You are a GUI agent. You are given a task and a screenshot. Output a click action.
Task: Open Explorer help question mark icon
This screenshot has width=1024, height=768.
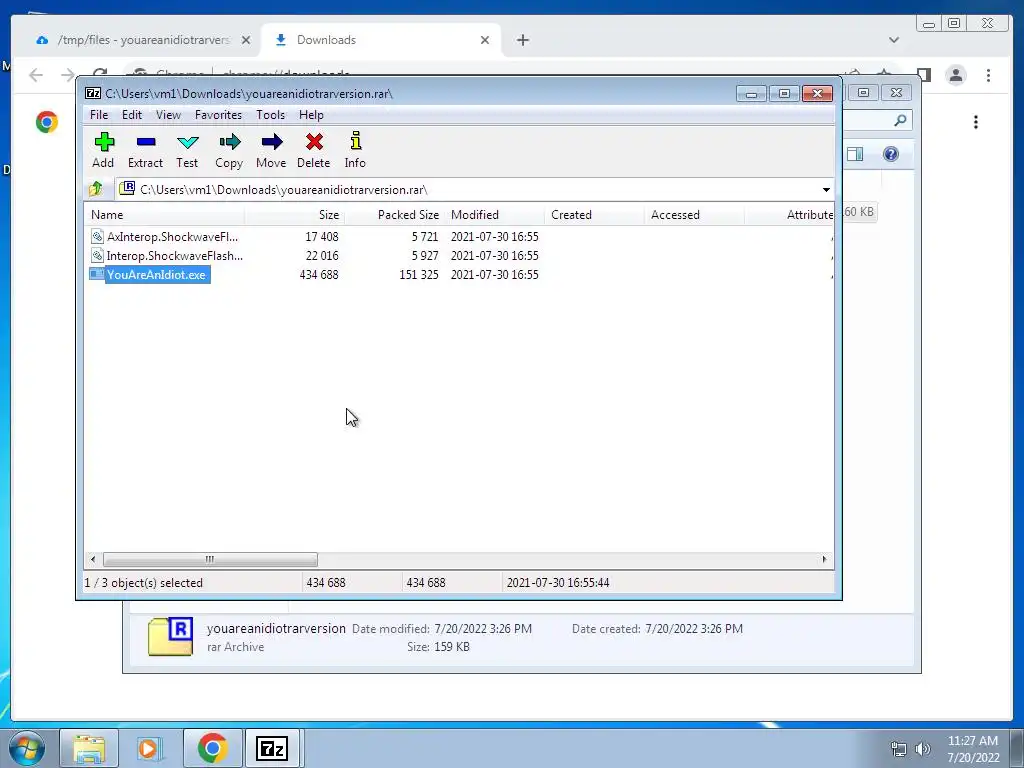pyautogui.click(x=891, y=154)
